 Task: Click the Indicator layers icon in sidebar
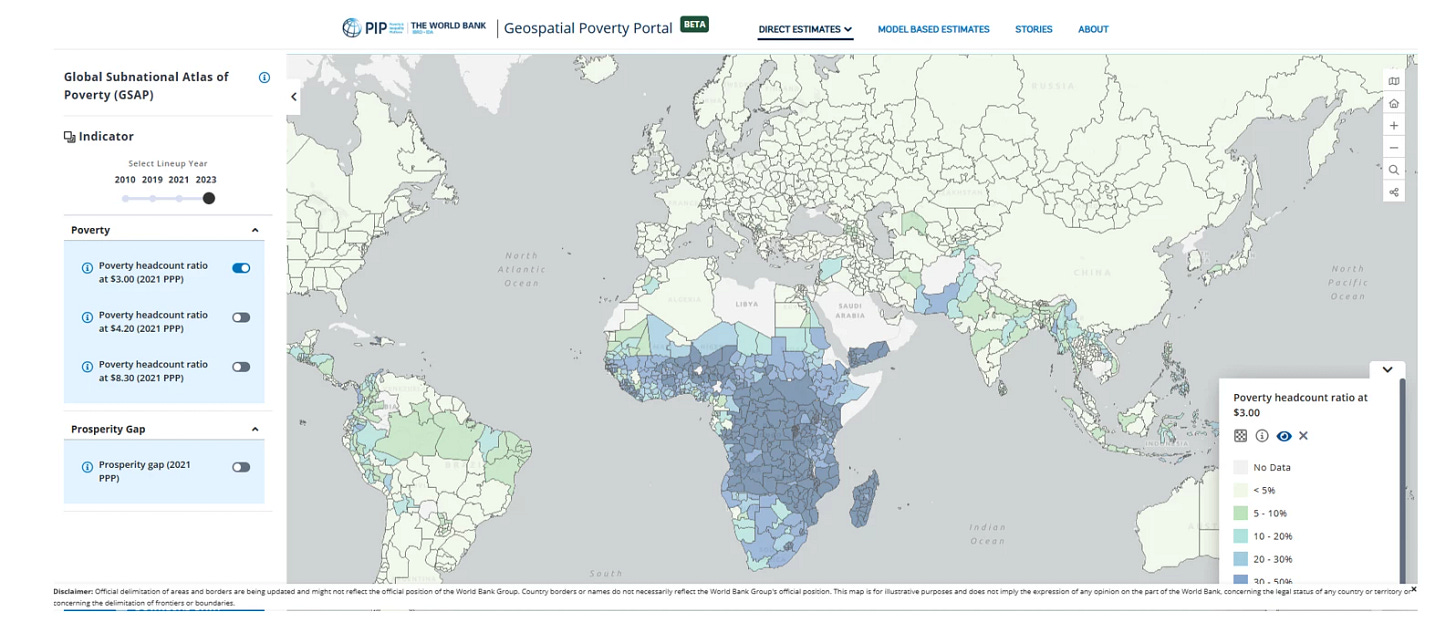69,137
